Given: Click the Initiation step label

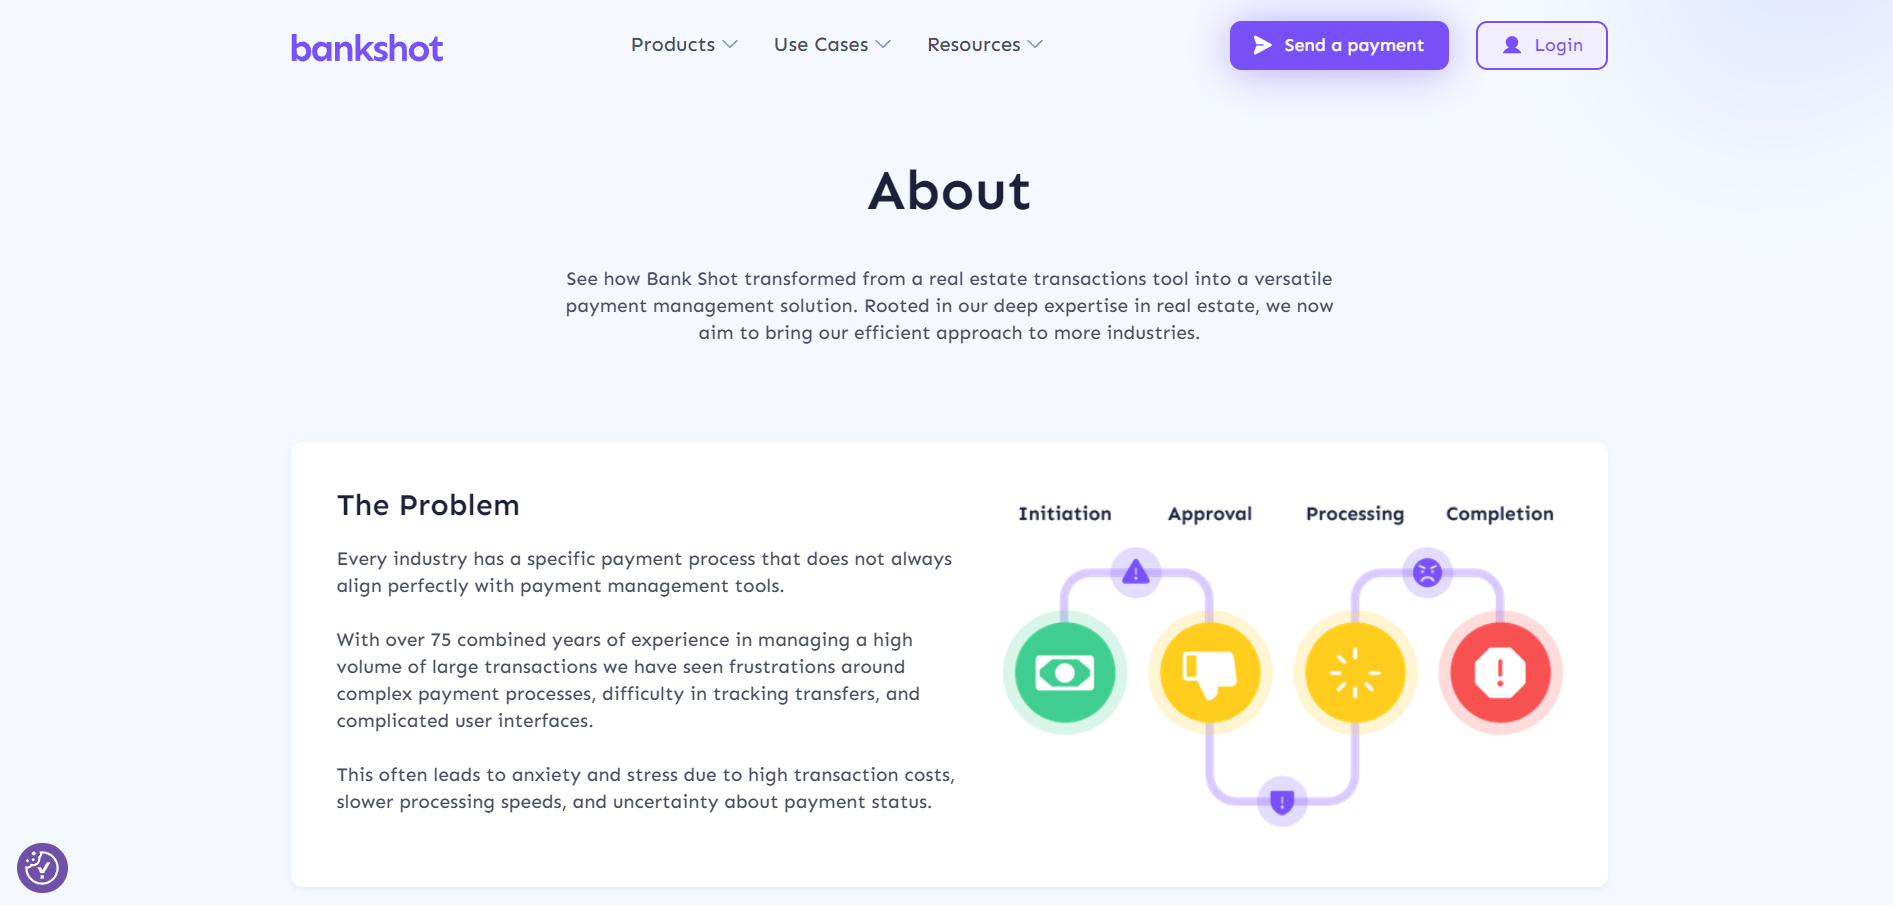Looking at the screenshot, I should pyautogui.click(x=1065, y=514).
